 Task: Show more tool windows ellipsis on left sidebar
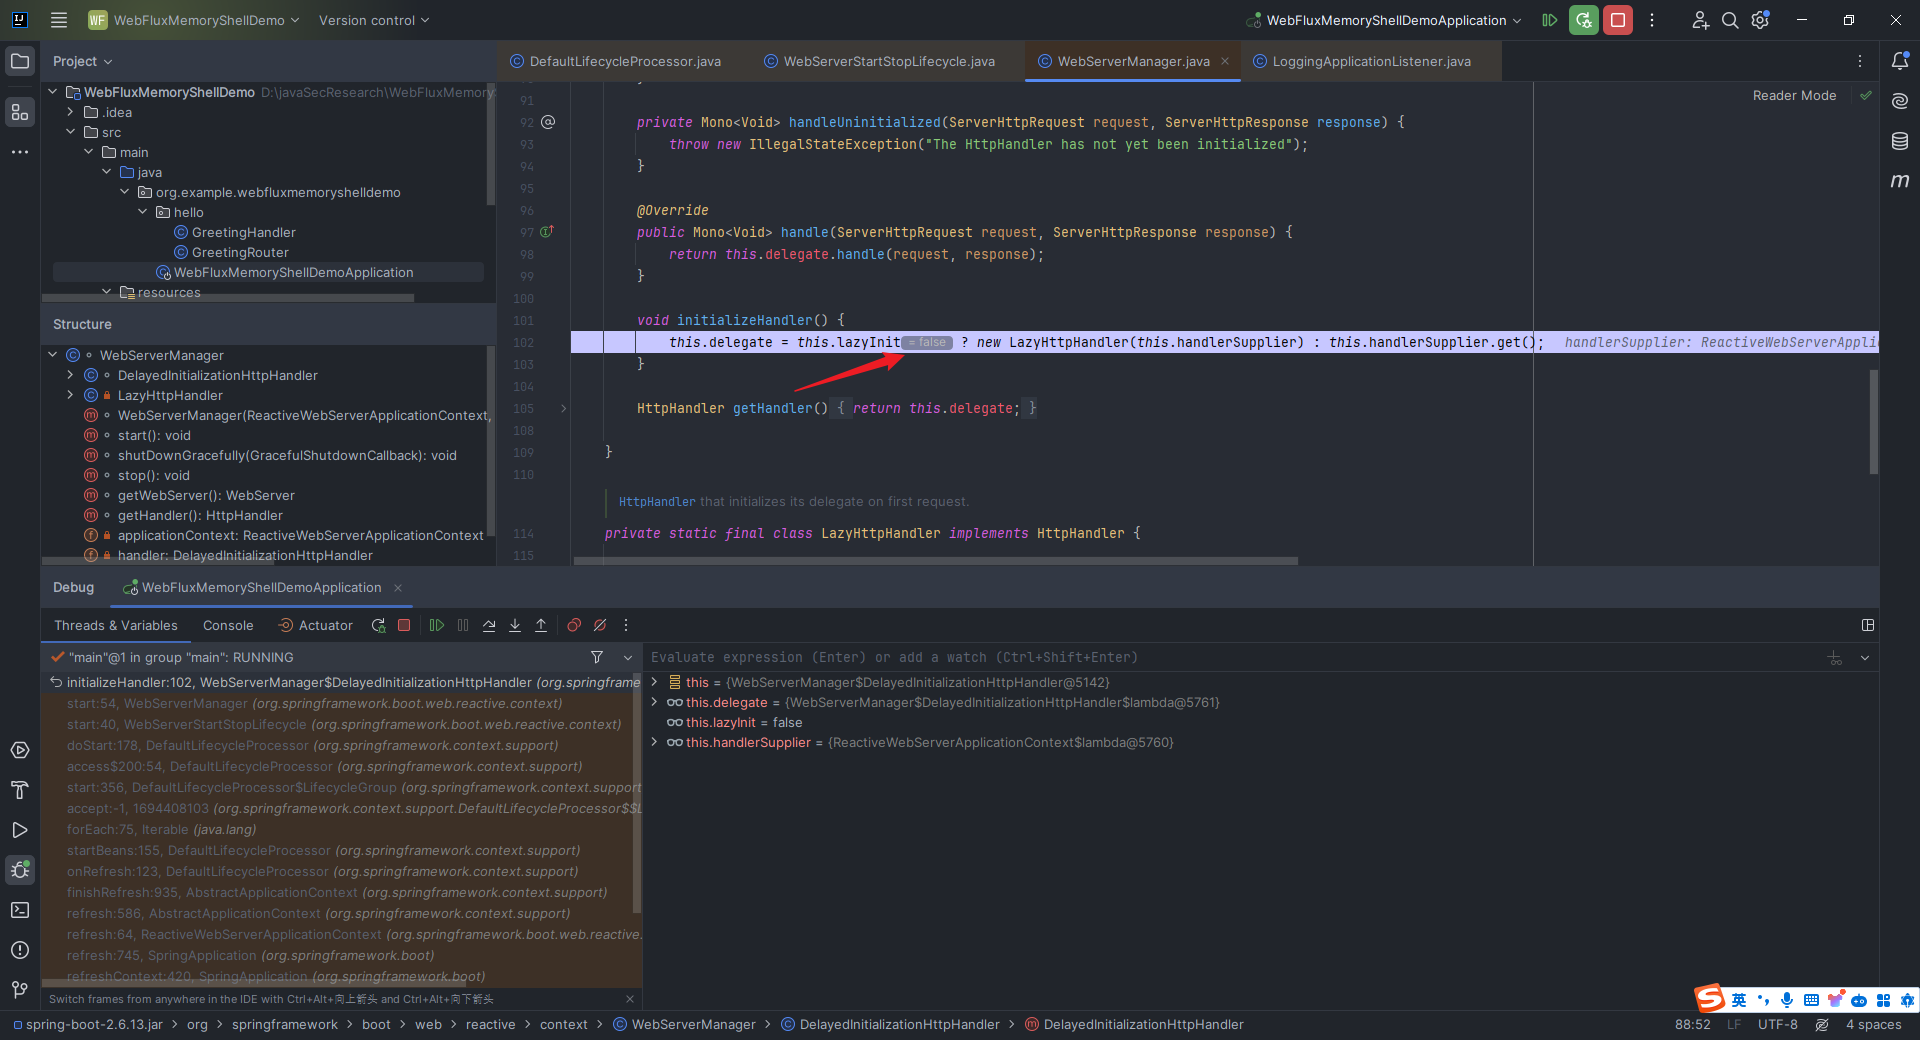(x=20, y=152)
